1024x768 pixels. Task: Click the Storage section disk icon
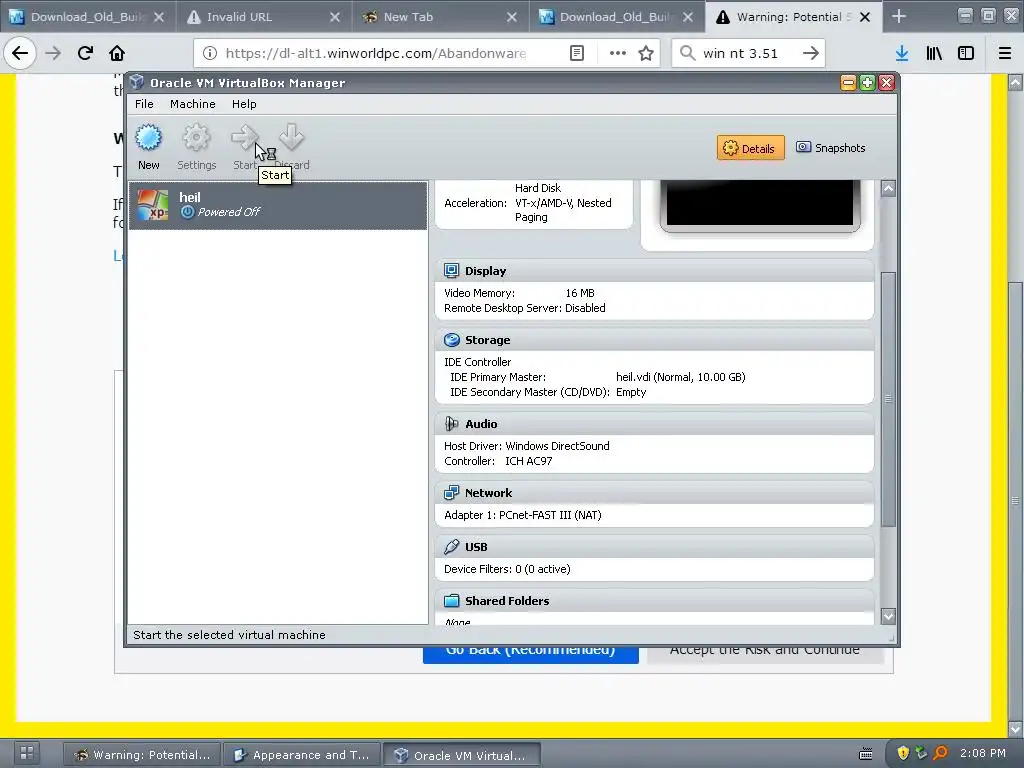[x=451, y=340]
